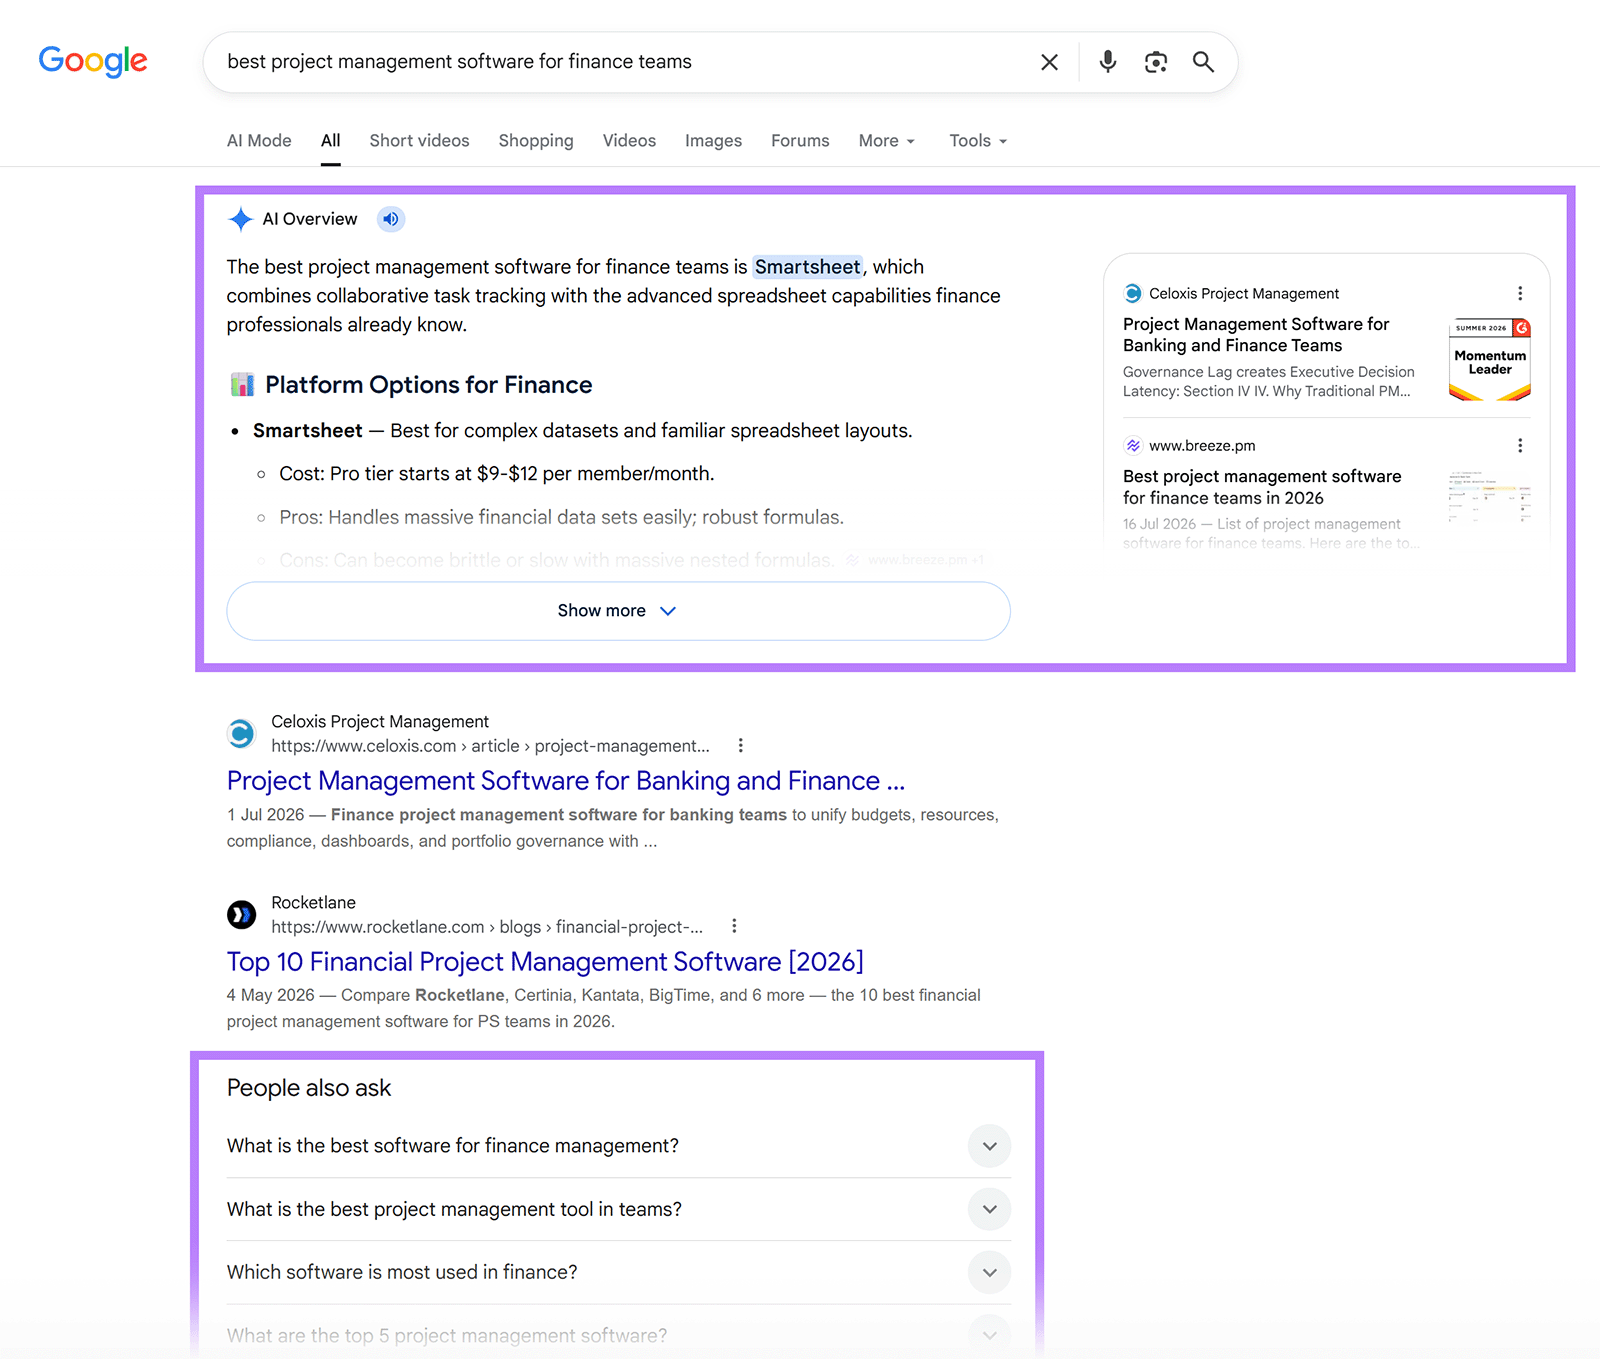Open options menu for the Celoxis source card
Image resolution: width=1600 pixels, height=1359 pixels.
[1520, 293]
